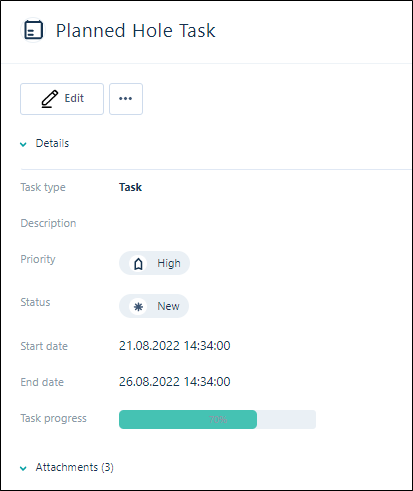This screenshot has height=491, width=413.
Task: Open the three-dots more options menu
Action: [126, 99]
